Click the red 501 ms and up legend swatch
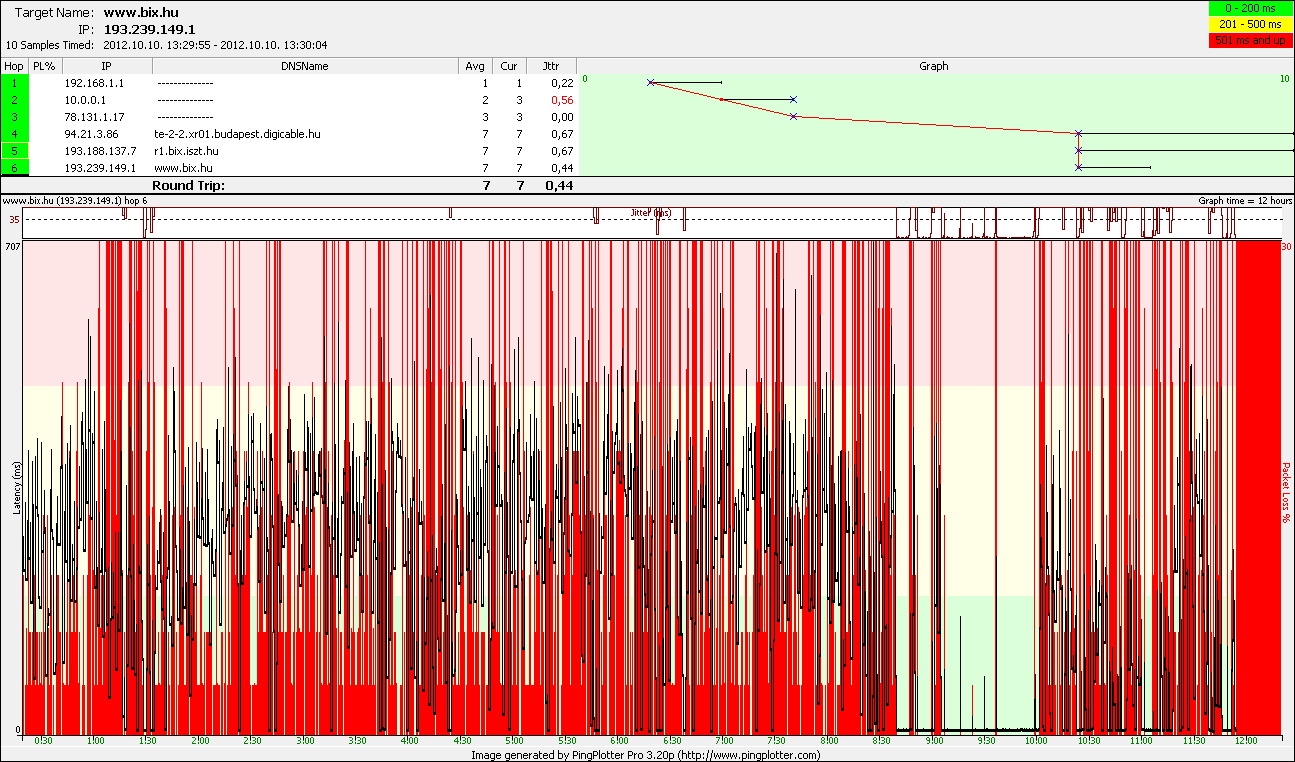The image size is (1295, 762). click(1250, 40)
